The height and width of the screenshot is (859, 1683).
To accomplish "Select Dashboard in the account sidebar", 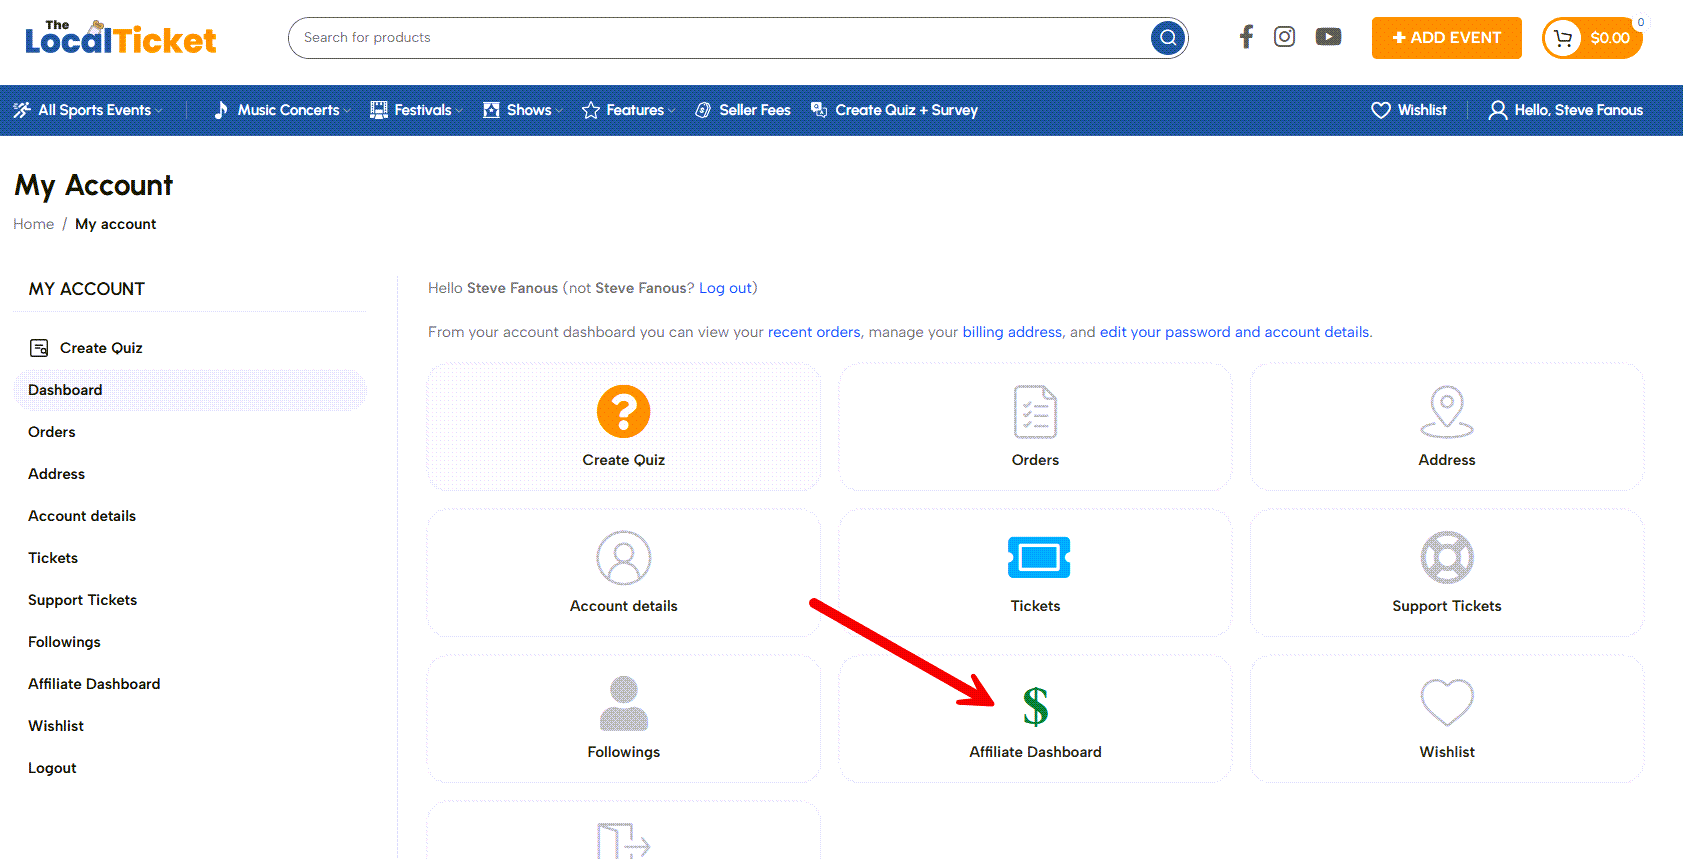I will tap(190, 390).
